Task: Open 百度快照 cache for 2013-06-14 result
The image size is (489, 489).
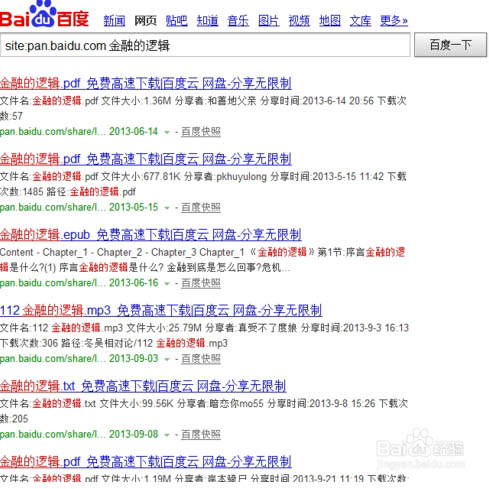Action: 201,132
